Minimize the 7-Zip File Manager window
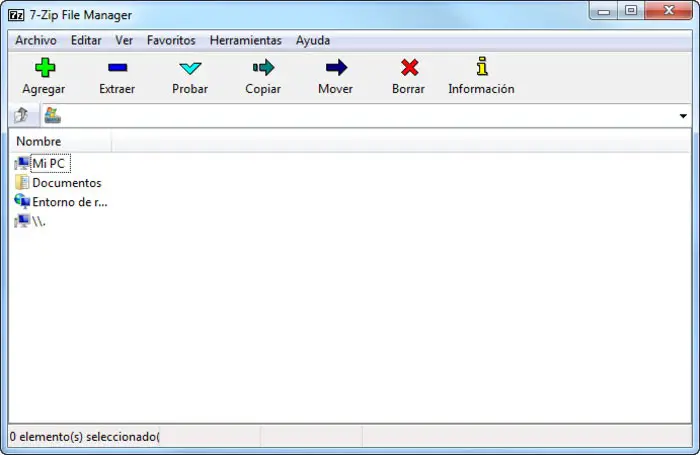 [x=604, y=11]
